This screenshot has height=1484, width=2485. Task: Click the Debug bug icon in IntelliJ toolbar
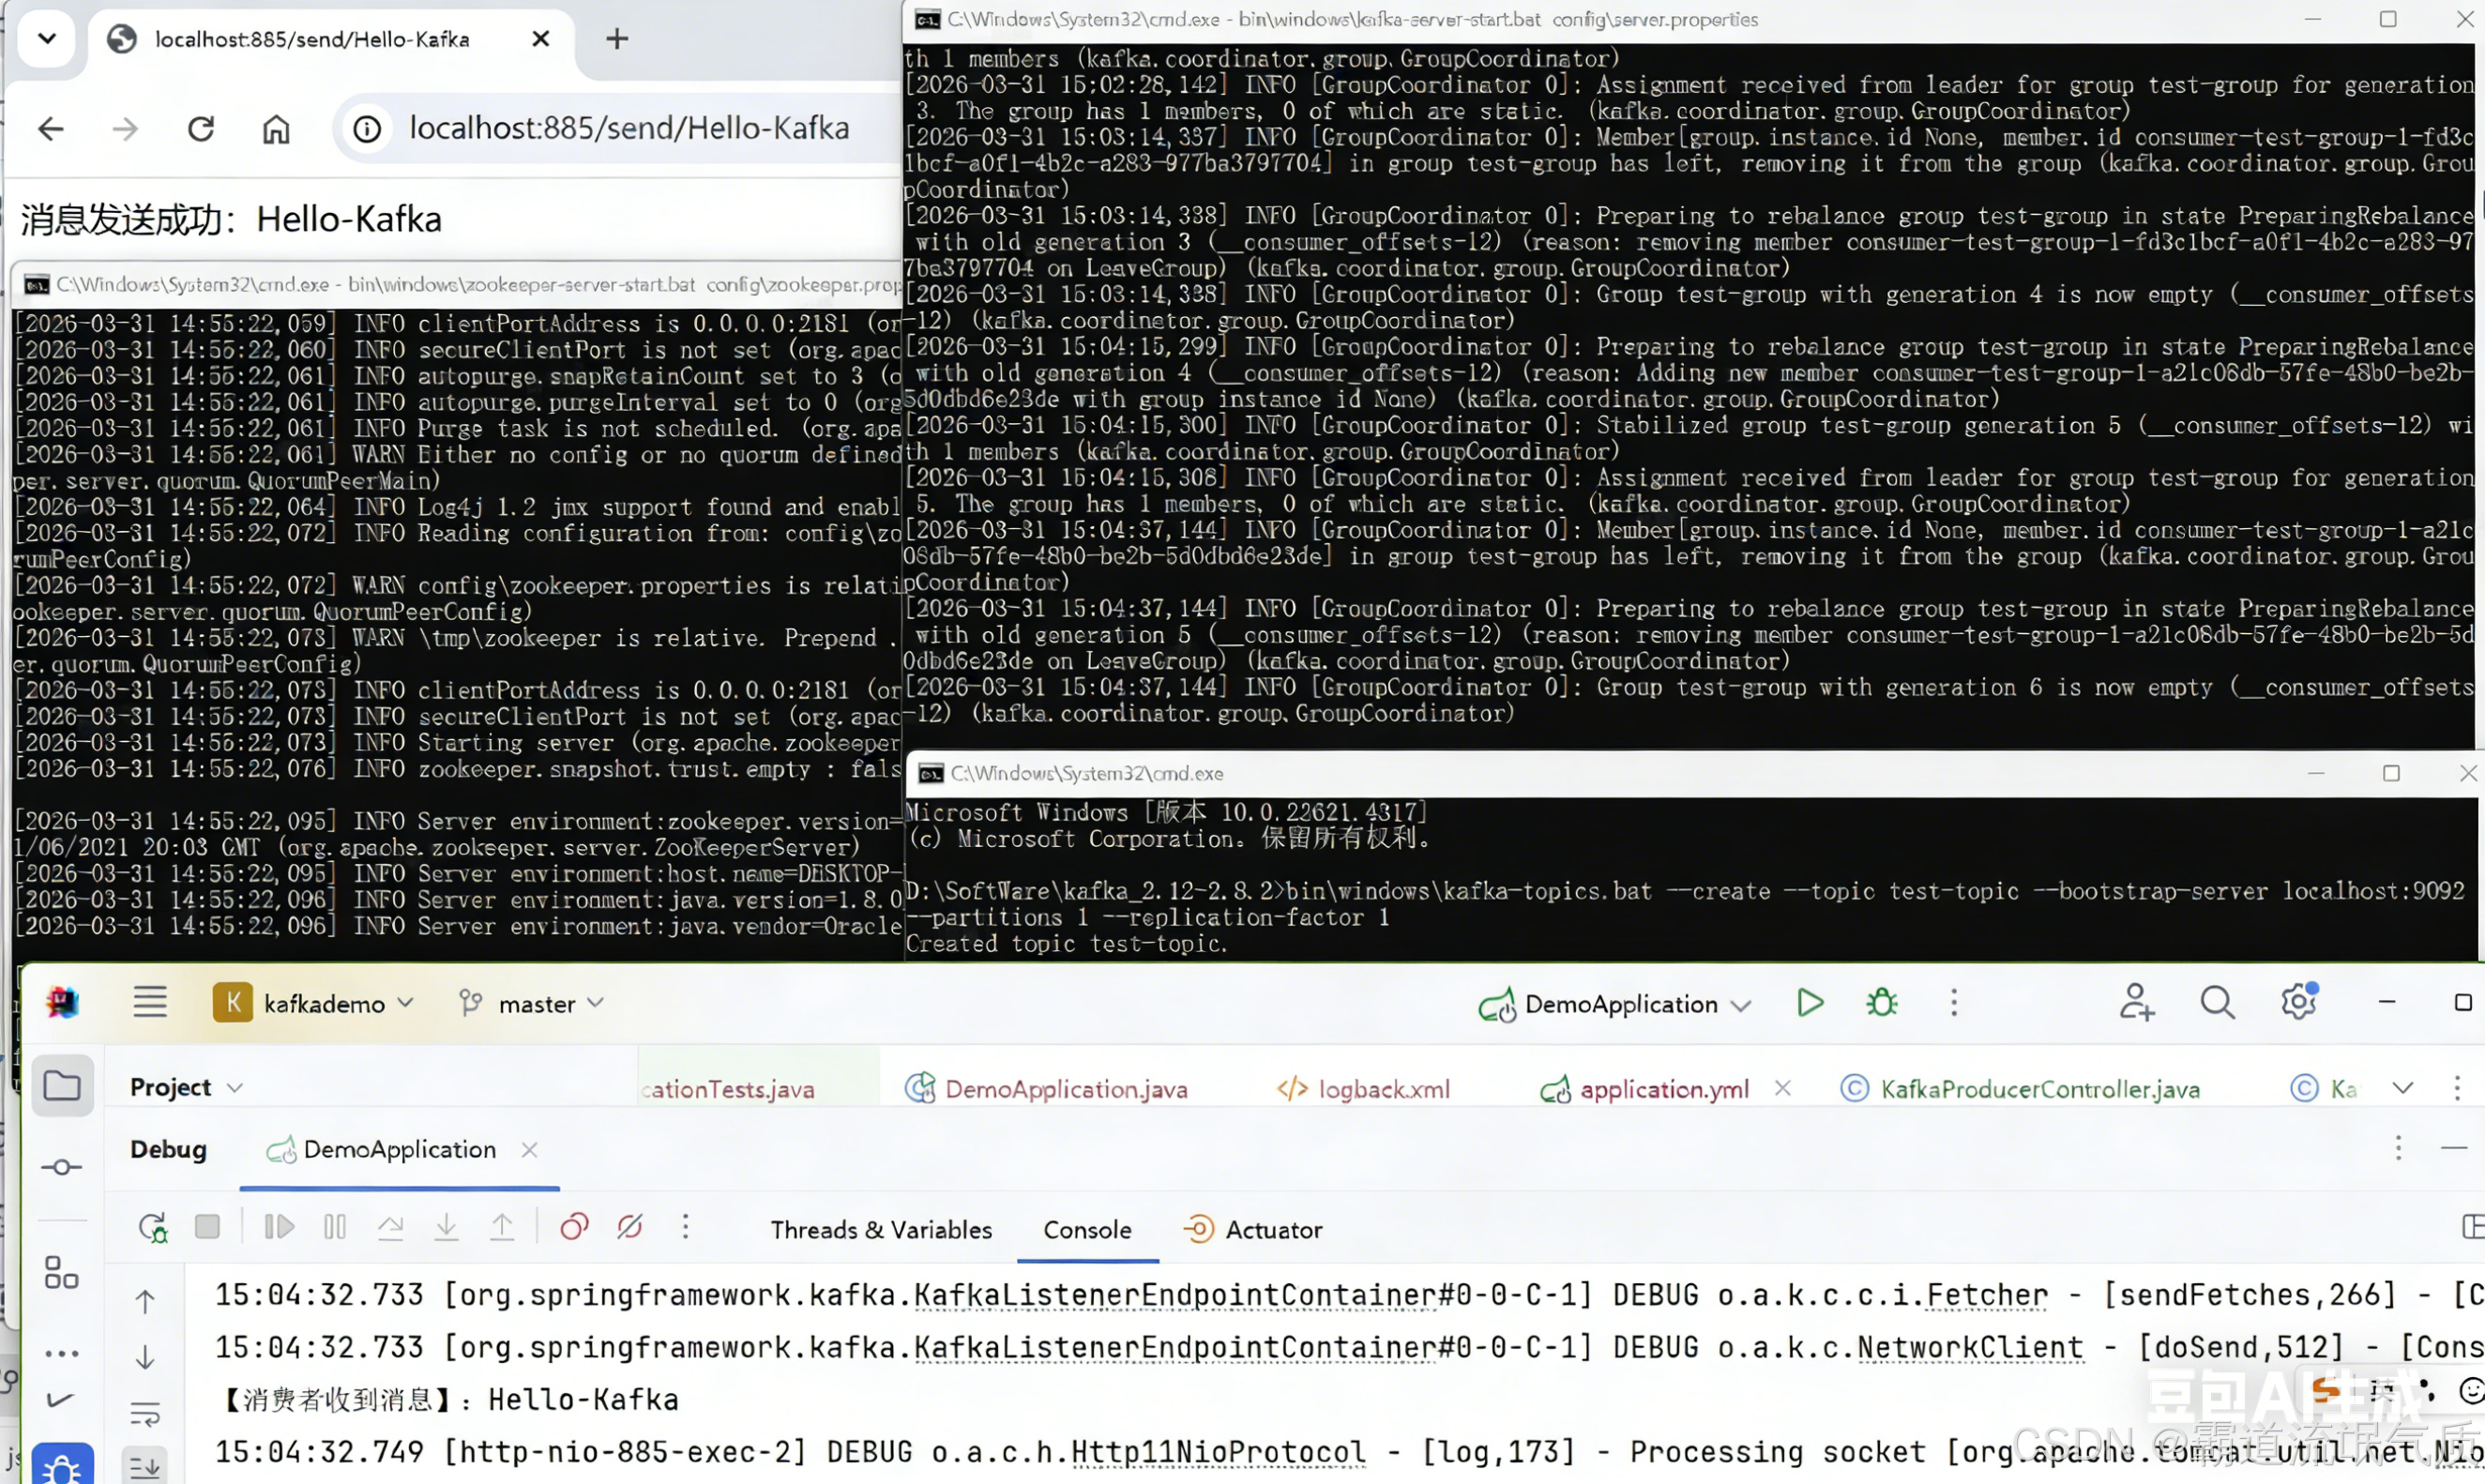pos(1881,1003)
